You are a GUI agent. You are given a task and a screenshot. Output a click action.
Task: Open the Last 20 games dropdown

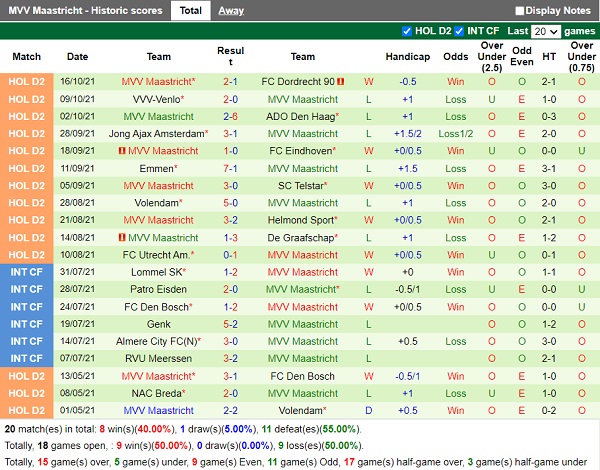pos(546,31)
